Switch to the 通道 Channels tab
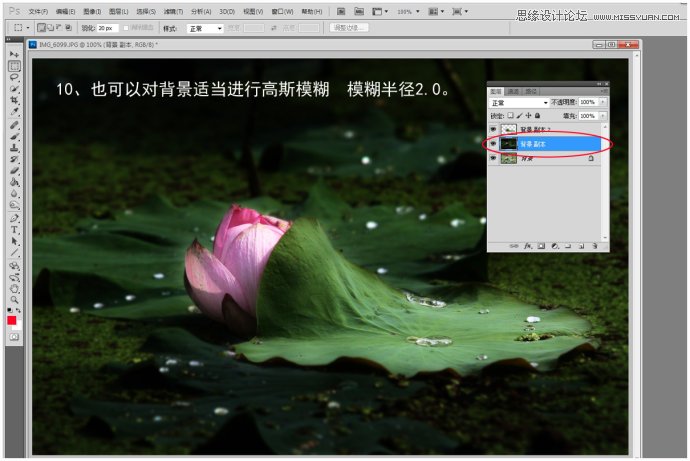The image size is (690, 461). click(x=513, y=91)
